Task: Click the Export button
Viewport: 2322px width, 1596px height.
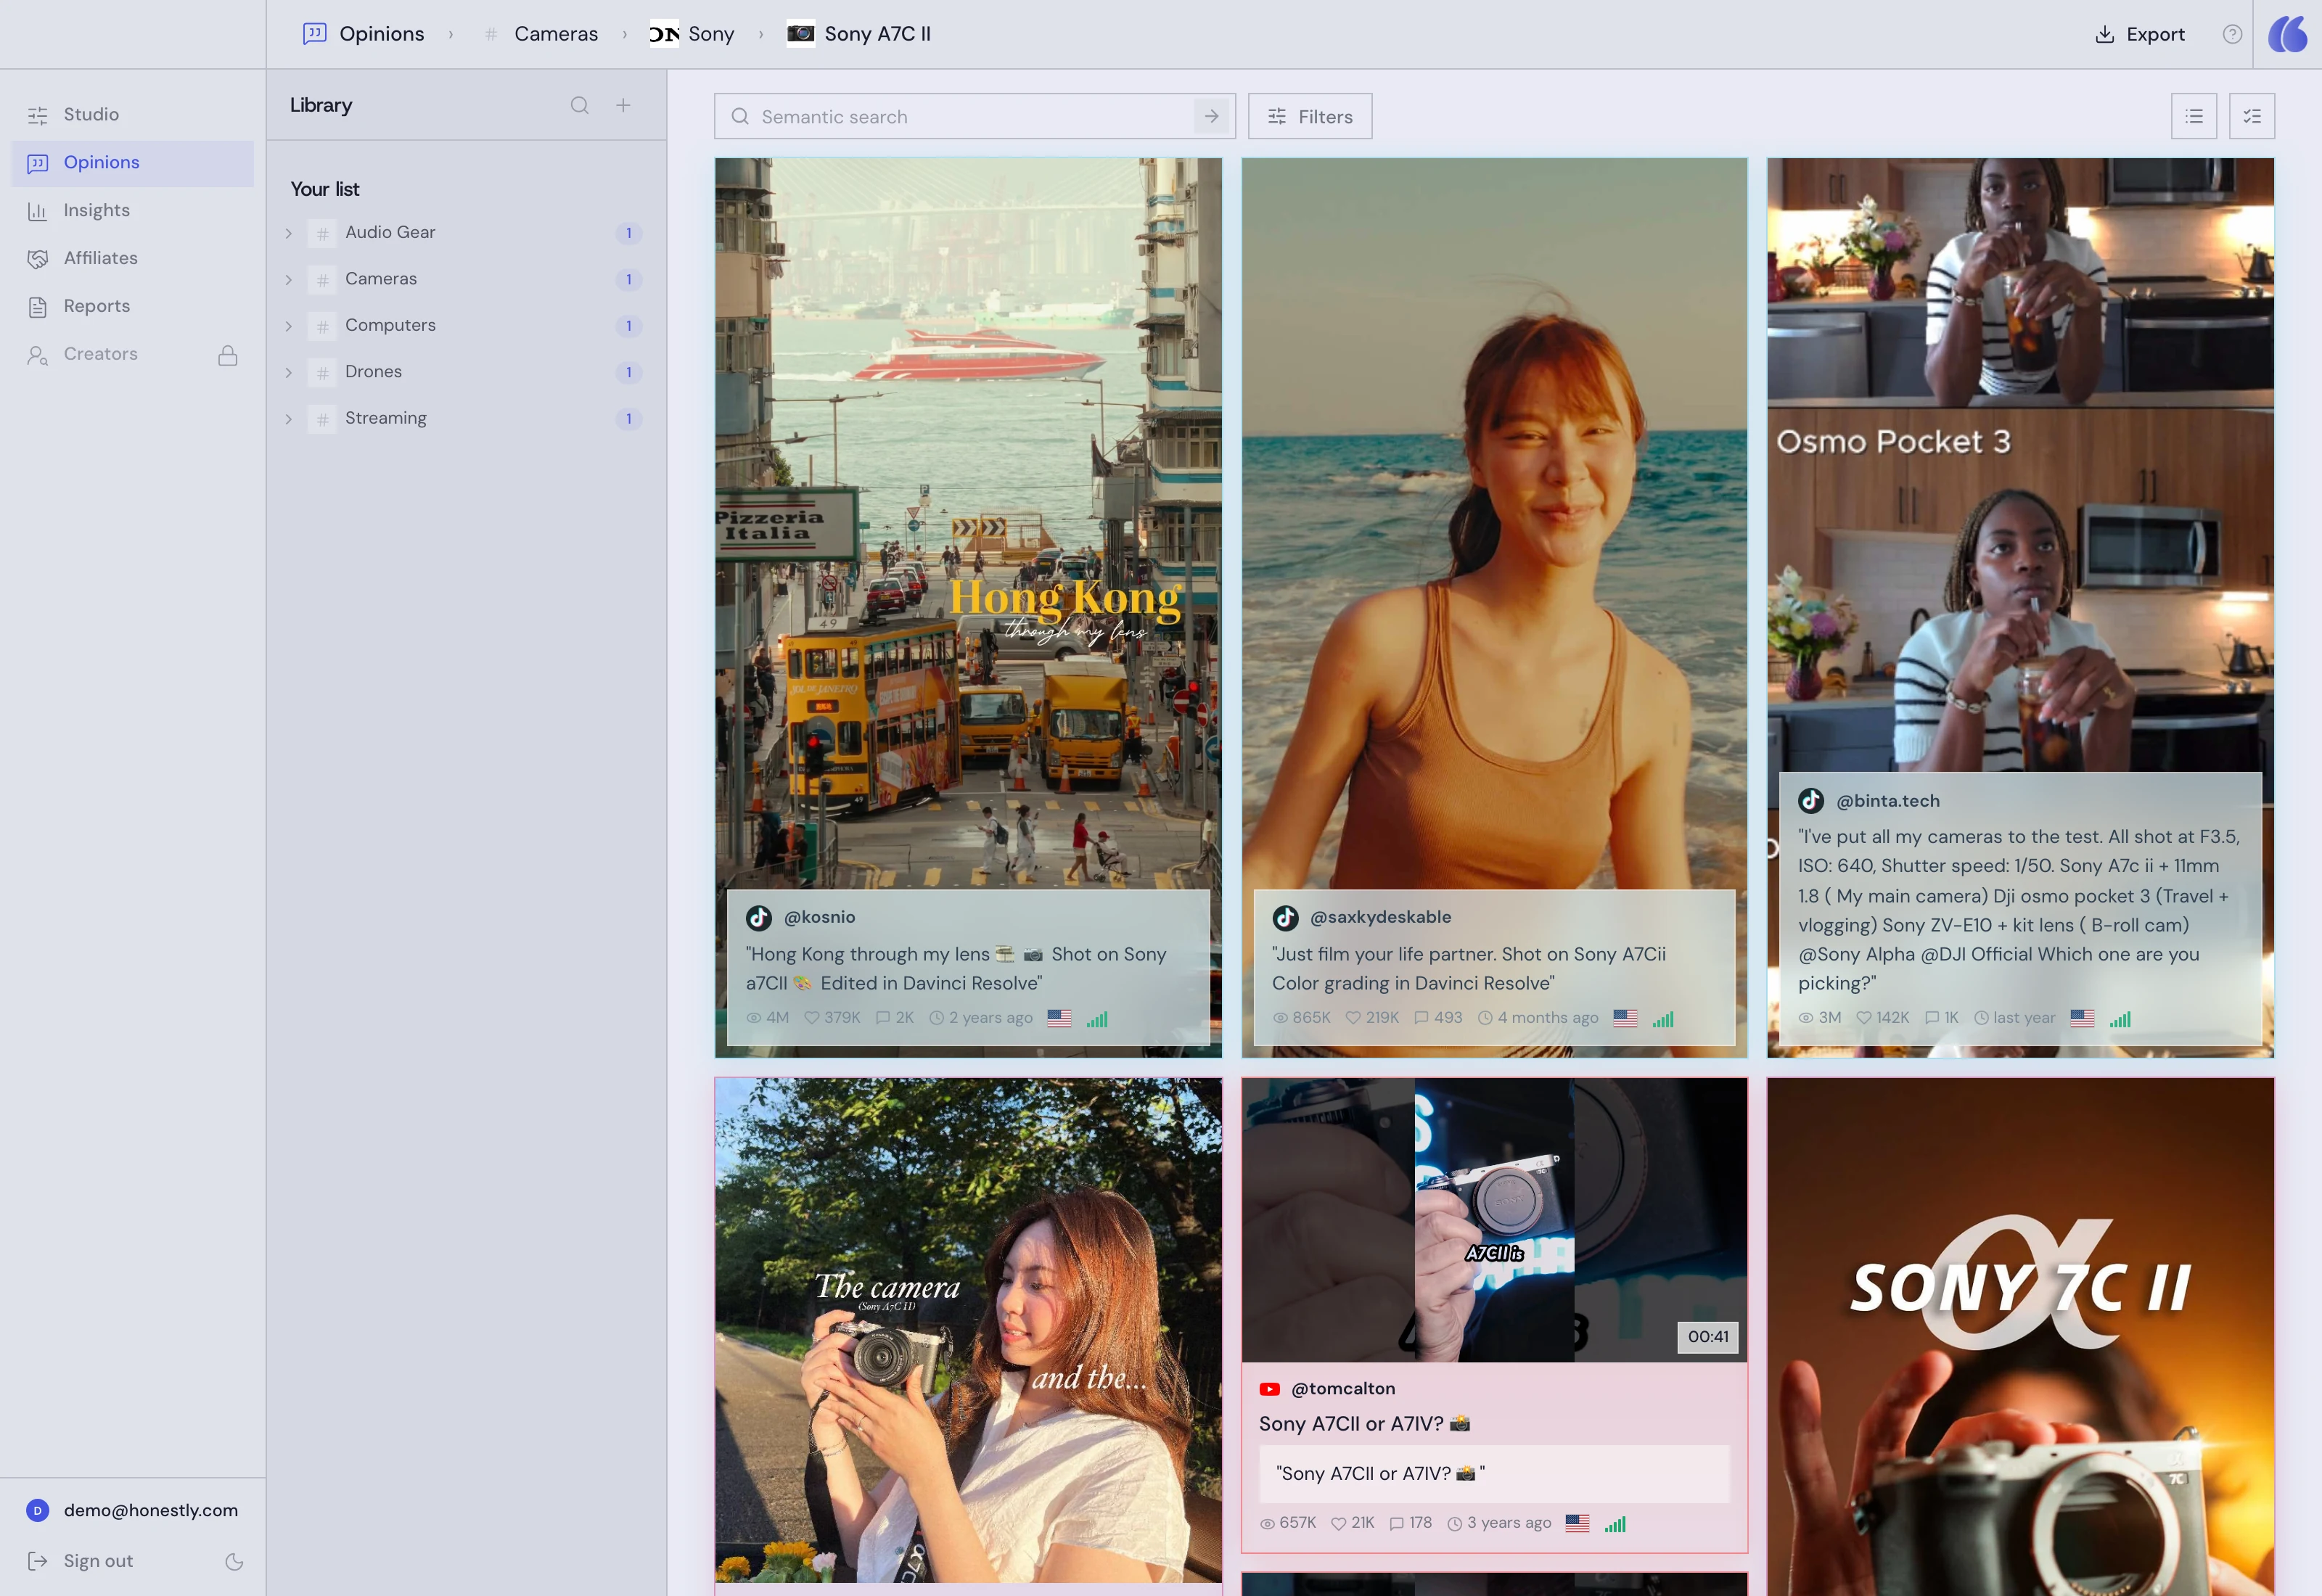Action: 2140,35
